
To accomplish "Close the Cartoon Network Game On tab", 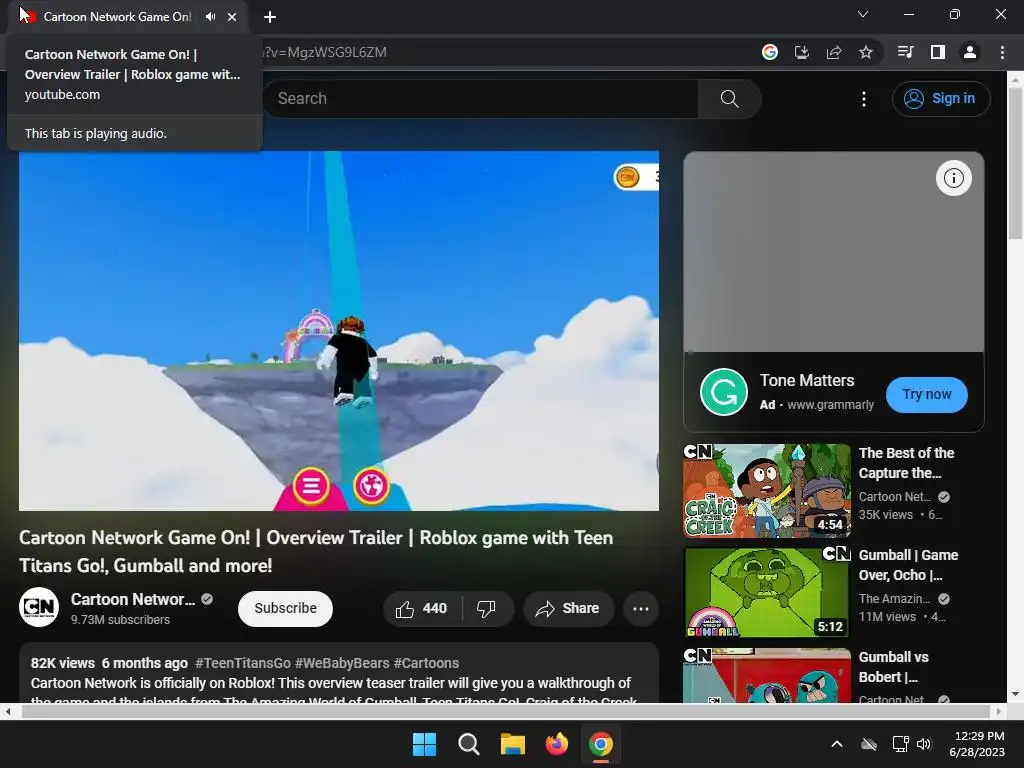I will tap(232, 17).
